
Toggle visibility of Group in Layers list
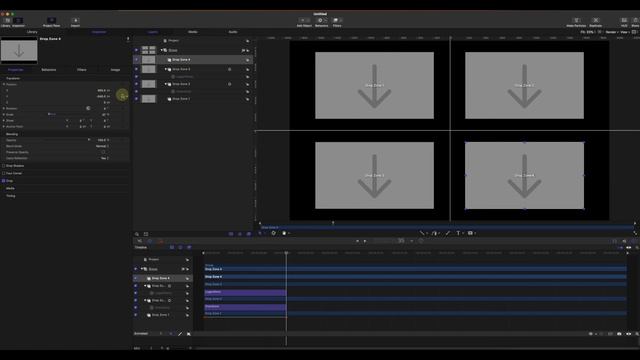[x=136, y=50]
